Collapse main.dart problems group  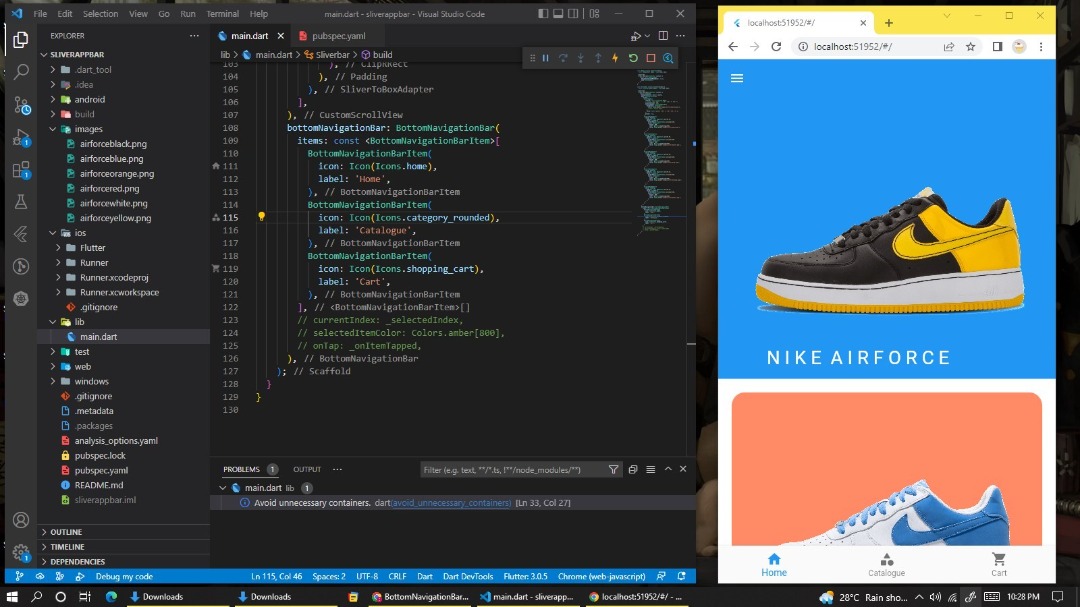click(222, 488)
